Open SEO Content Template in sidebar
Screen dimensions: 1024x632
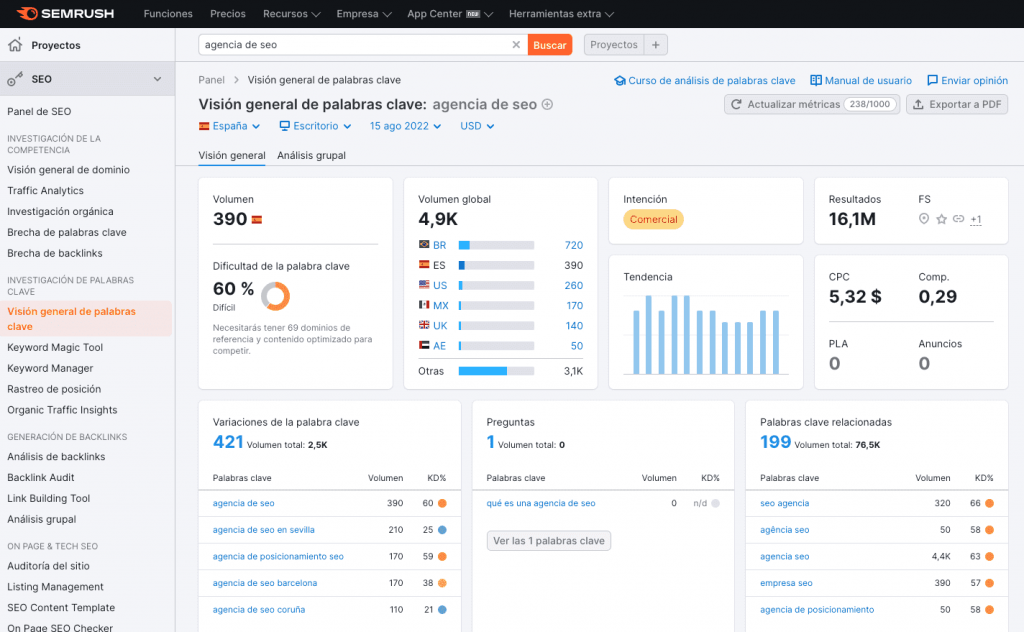point(61,607)
